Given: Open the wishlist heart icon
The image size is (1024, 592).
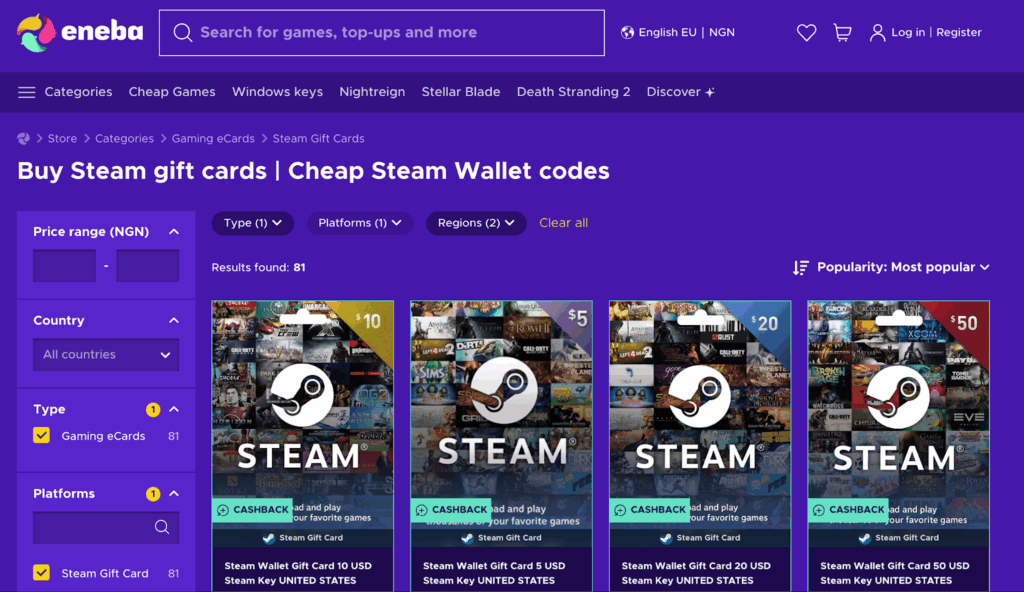Looking at the screenshot, I should pyautogui.click(x=806, y=33).
